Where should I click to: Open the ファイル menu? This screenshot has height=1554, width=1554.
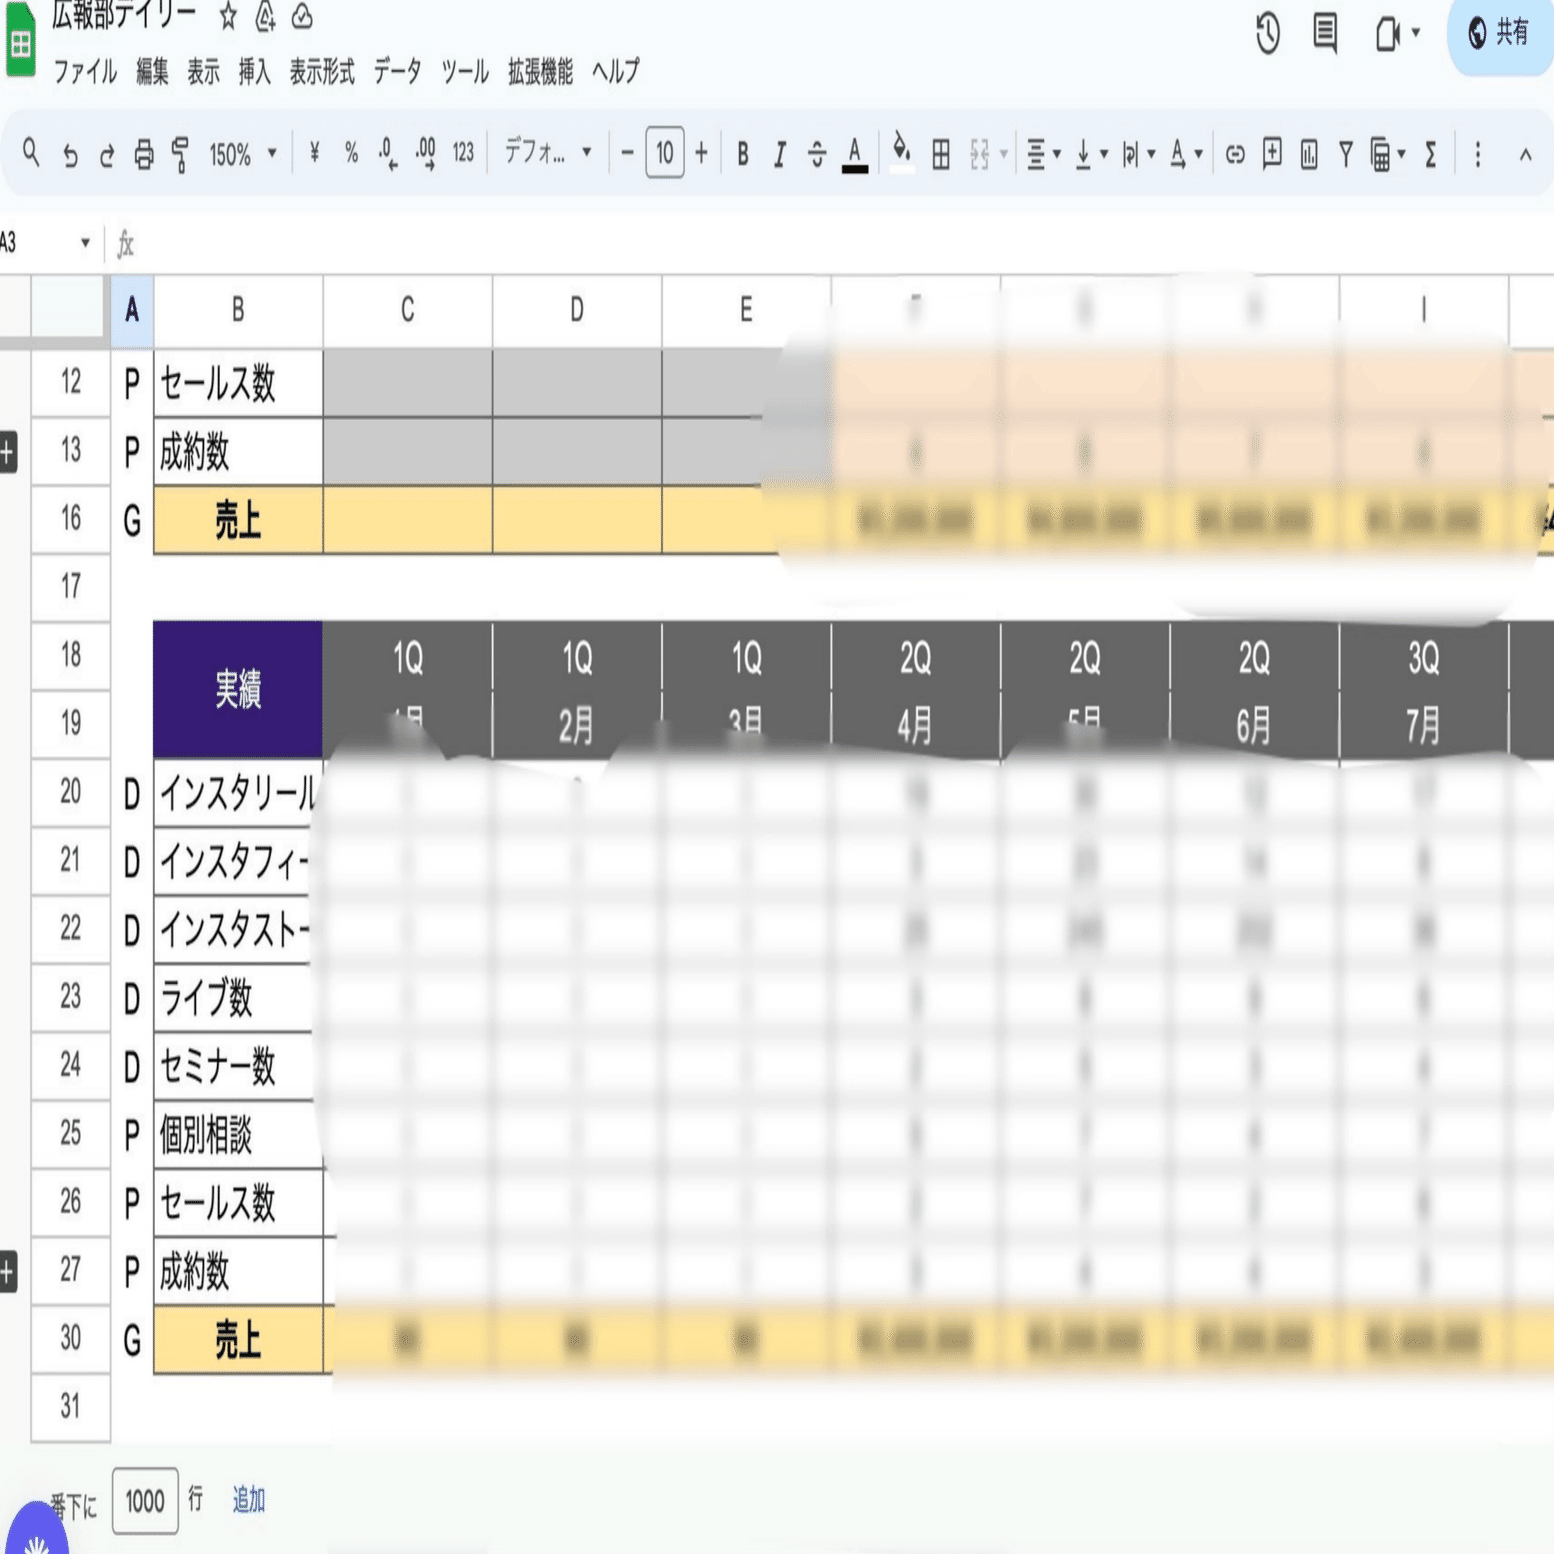point(85,72)
